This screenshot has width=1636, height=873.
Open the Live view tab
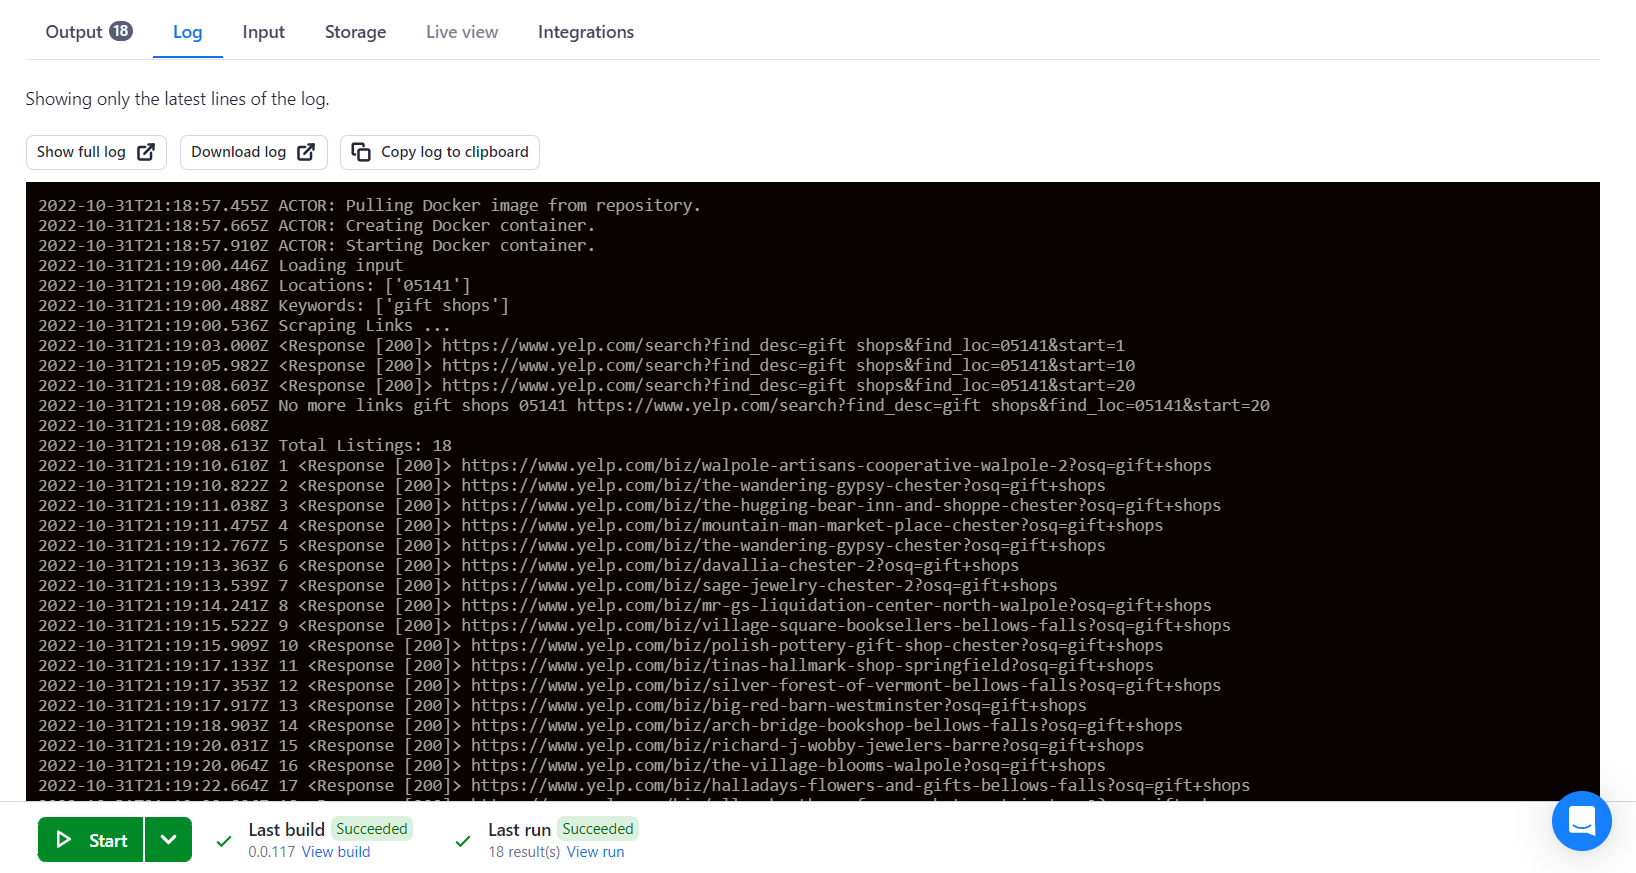pyautogui.click(x=462, y=32)
